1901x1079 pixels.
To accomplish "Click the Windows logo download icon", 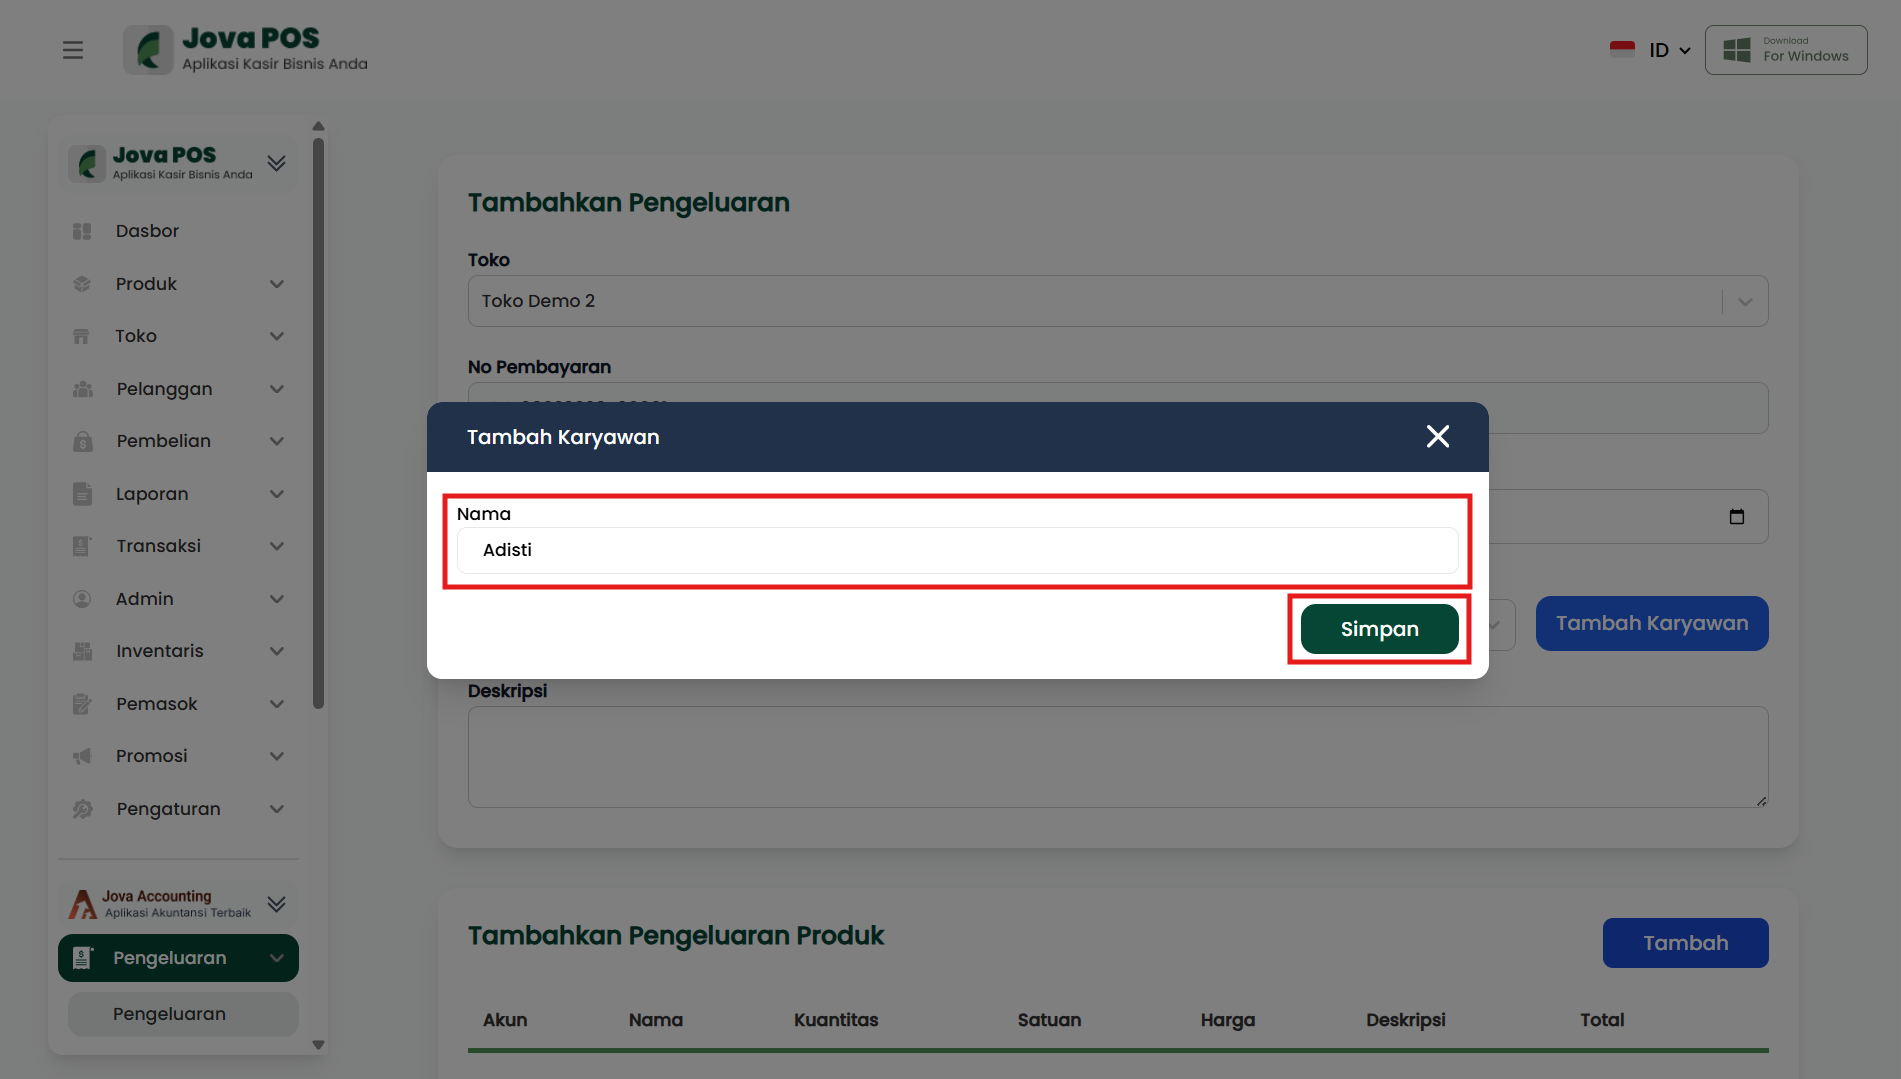I will pyautogui.click(x=1737, y=50).
